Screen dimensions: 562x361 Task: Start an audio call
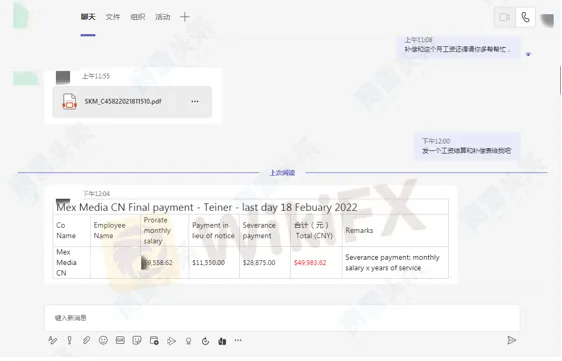[x=525, y=17]
